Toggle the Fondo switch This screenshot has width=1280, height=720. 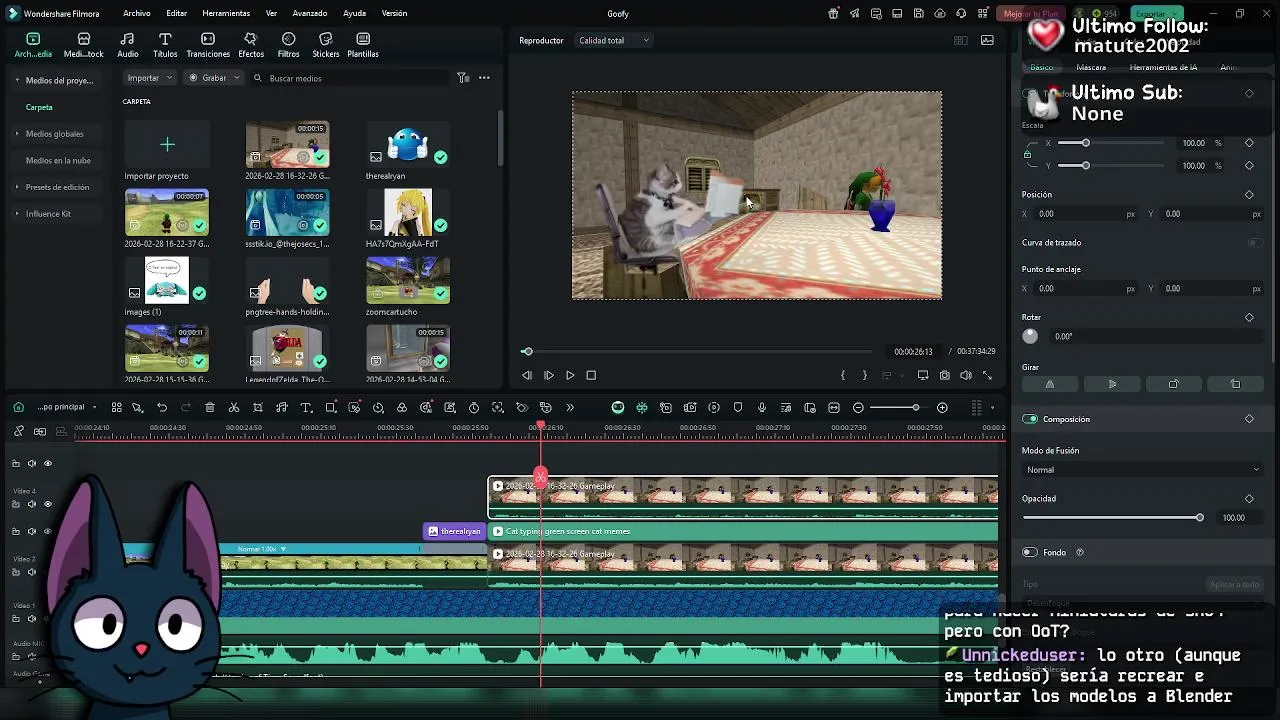(1030, 552)
